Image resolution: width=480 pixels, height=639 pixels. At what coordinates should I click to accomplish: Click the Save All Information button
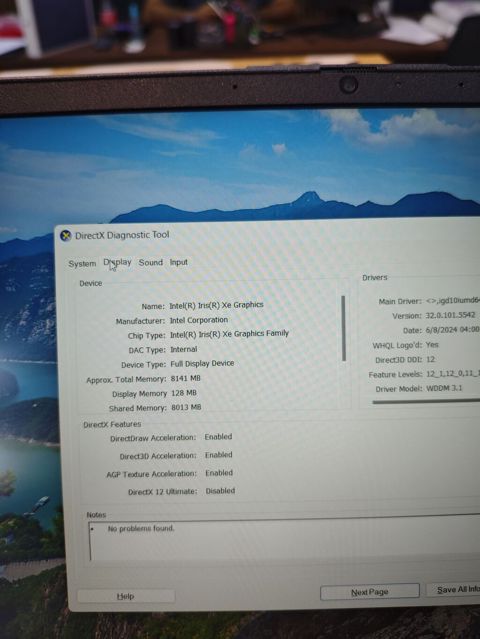[x=453, y=589]
